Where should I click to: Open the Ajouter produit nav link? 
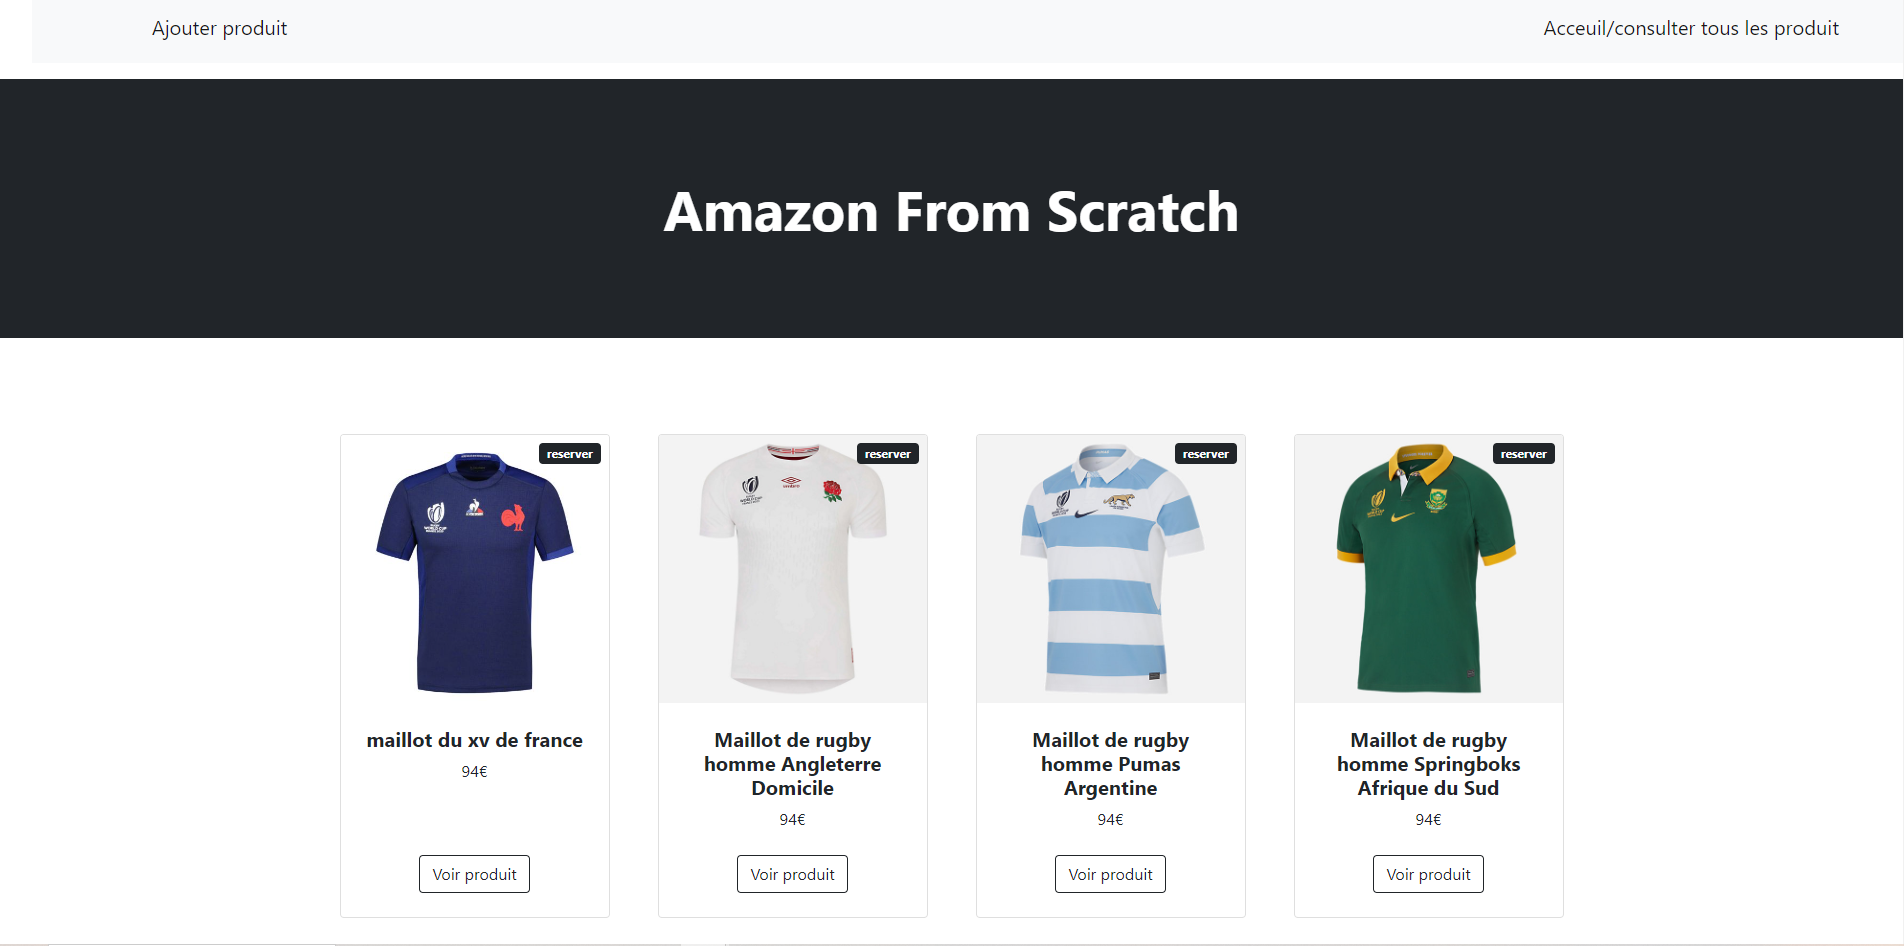point(219,29)
